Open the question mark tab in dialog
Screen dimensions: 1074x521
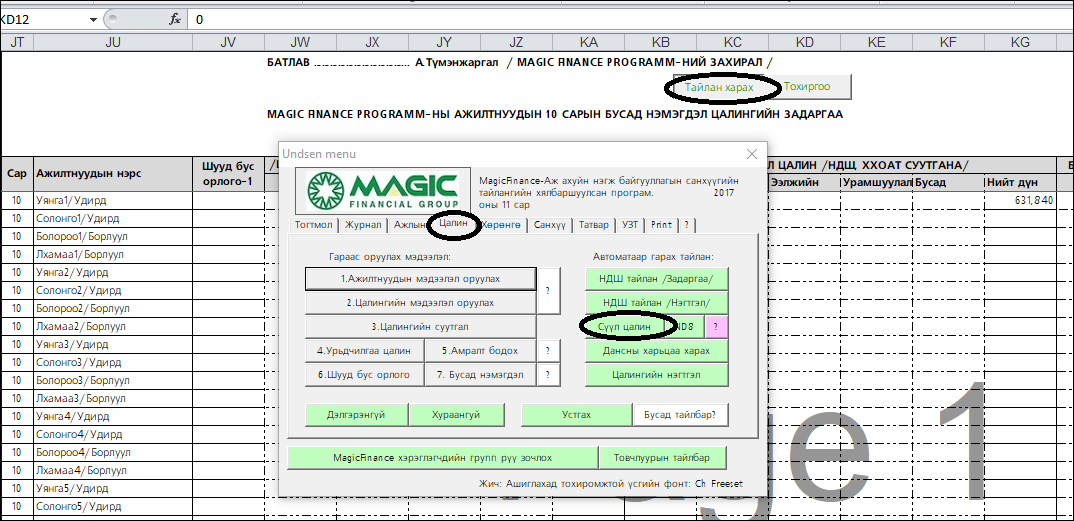point(687,225)
